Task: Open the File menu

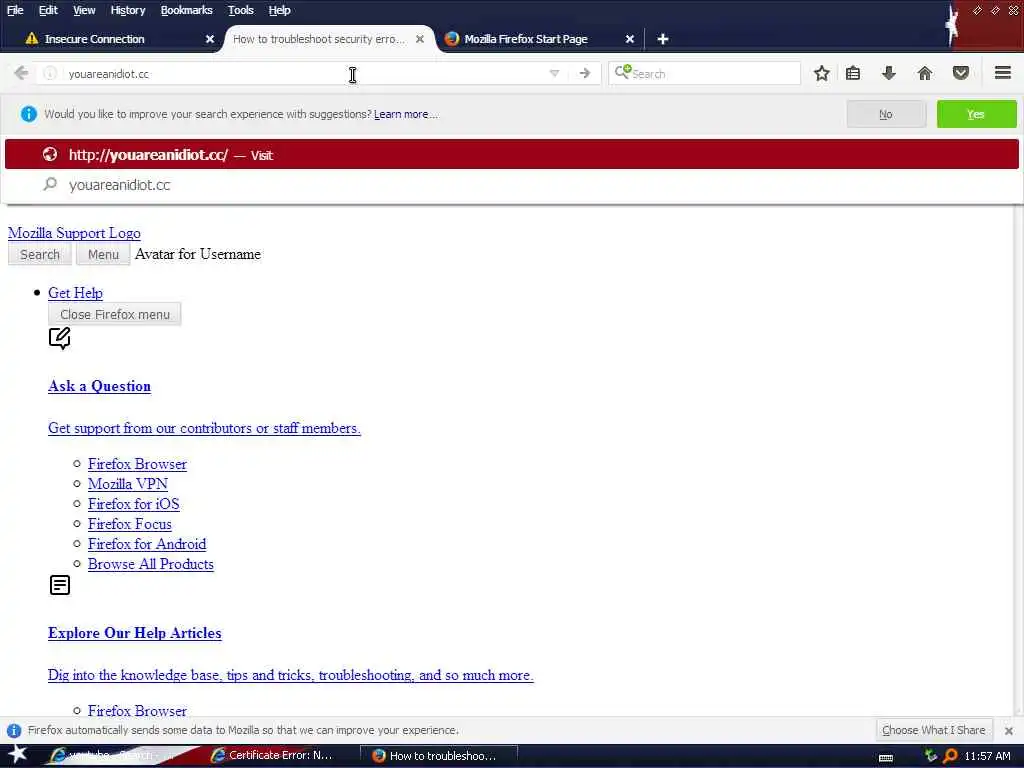Action: pyautogui.click(x=15, y=10)
